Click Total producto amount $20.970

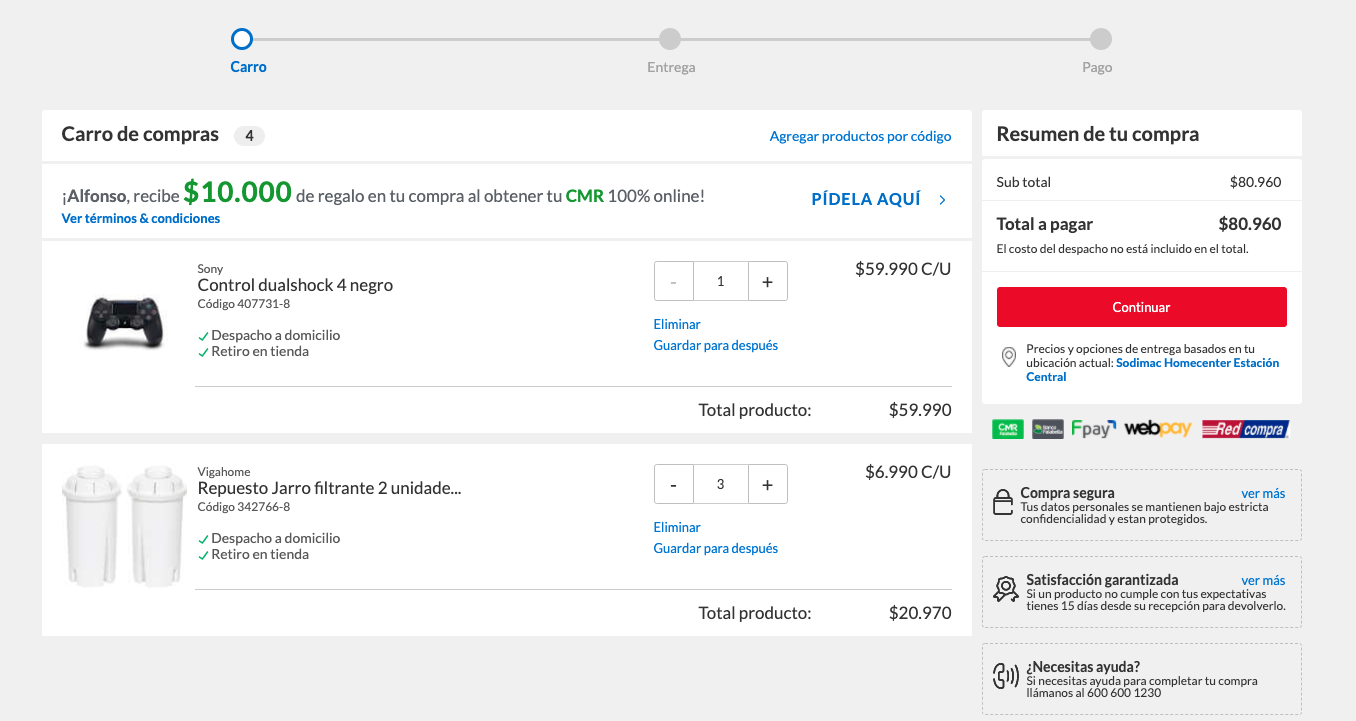coord(920,613)
